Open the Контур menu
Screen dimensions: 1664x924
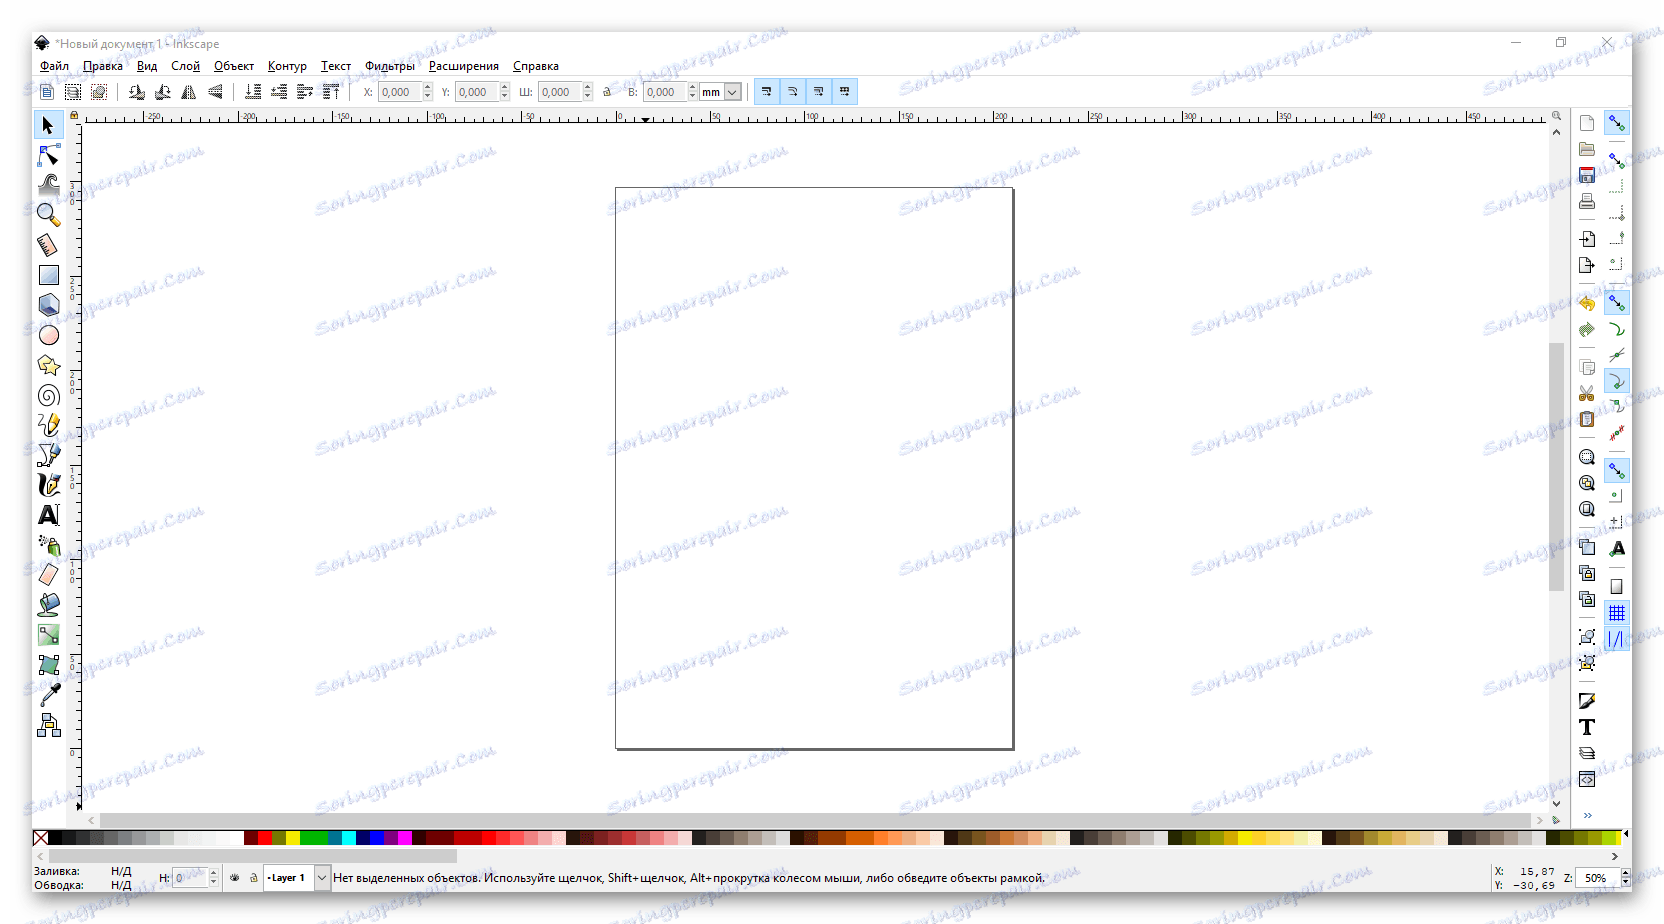(287, 66)
